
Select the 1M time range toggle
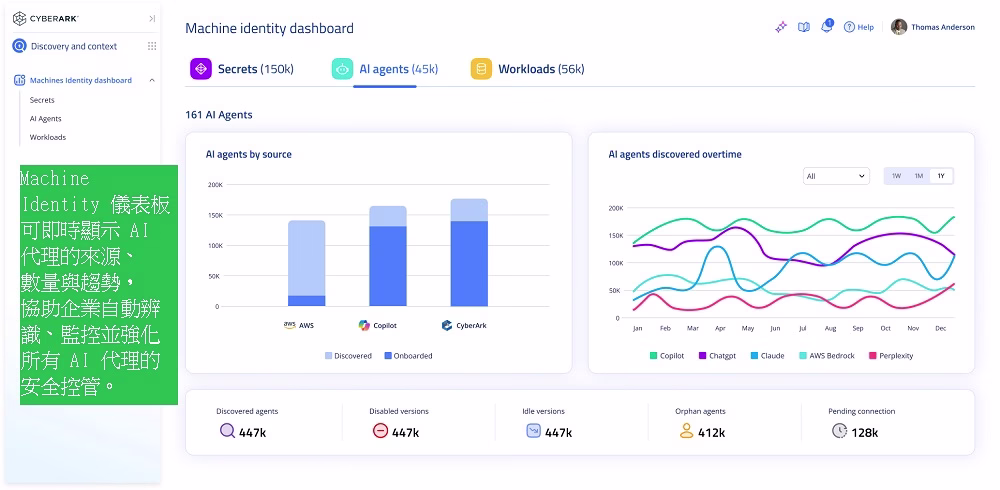[x=918, y=176]
